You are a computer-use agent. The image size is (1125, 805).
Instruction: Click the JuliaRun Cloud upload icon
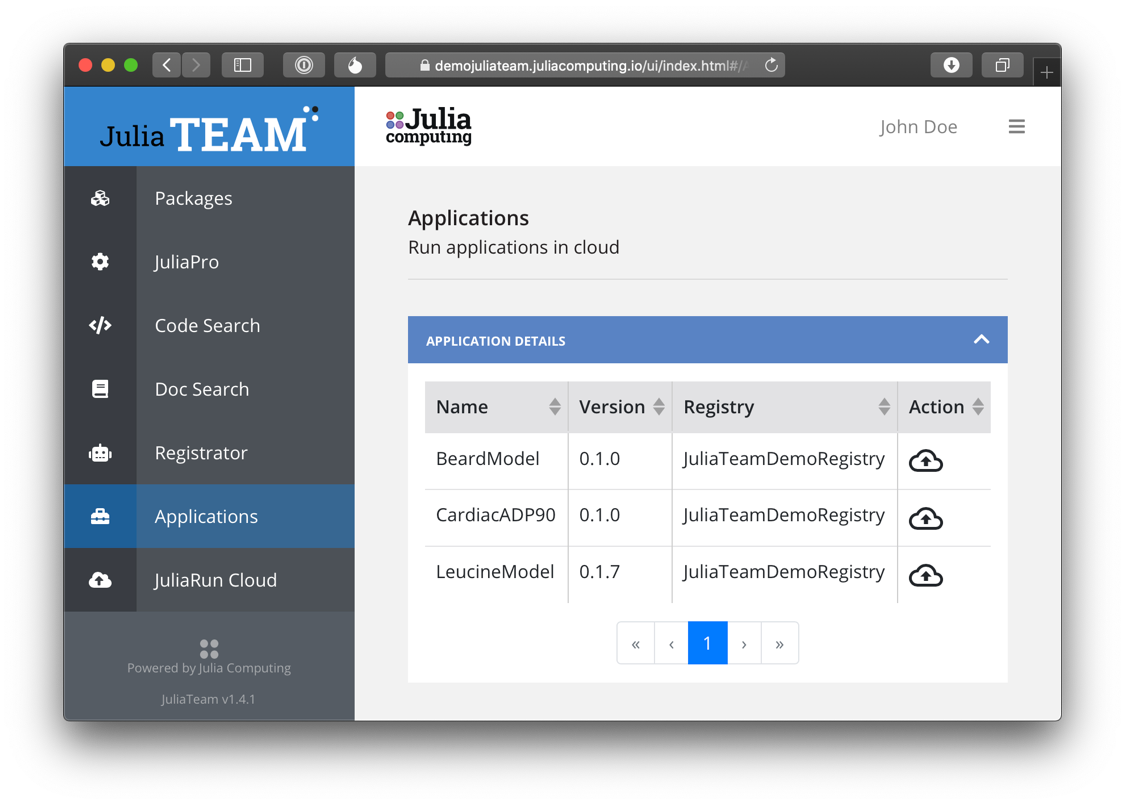(x=100, y=580)
